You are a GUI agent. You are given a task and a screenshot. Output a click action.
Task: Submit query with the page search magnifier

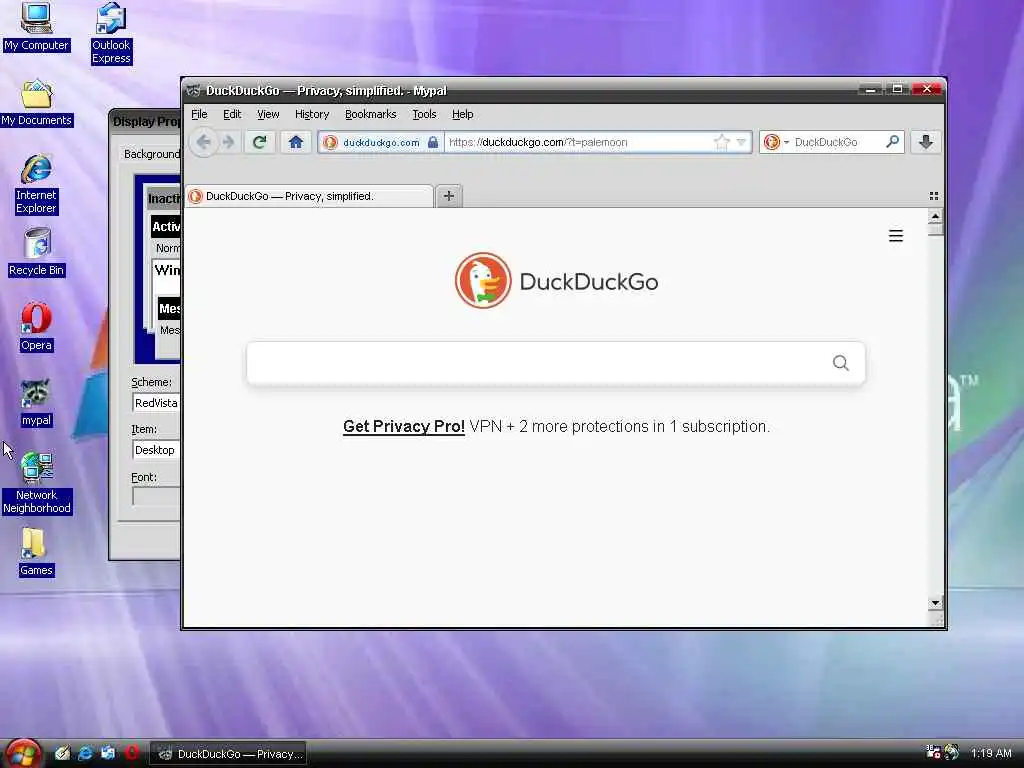click(840, 362)
